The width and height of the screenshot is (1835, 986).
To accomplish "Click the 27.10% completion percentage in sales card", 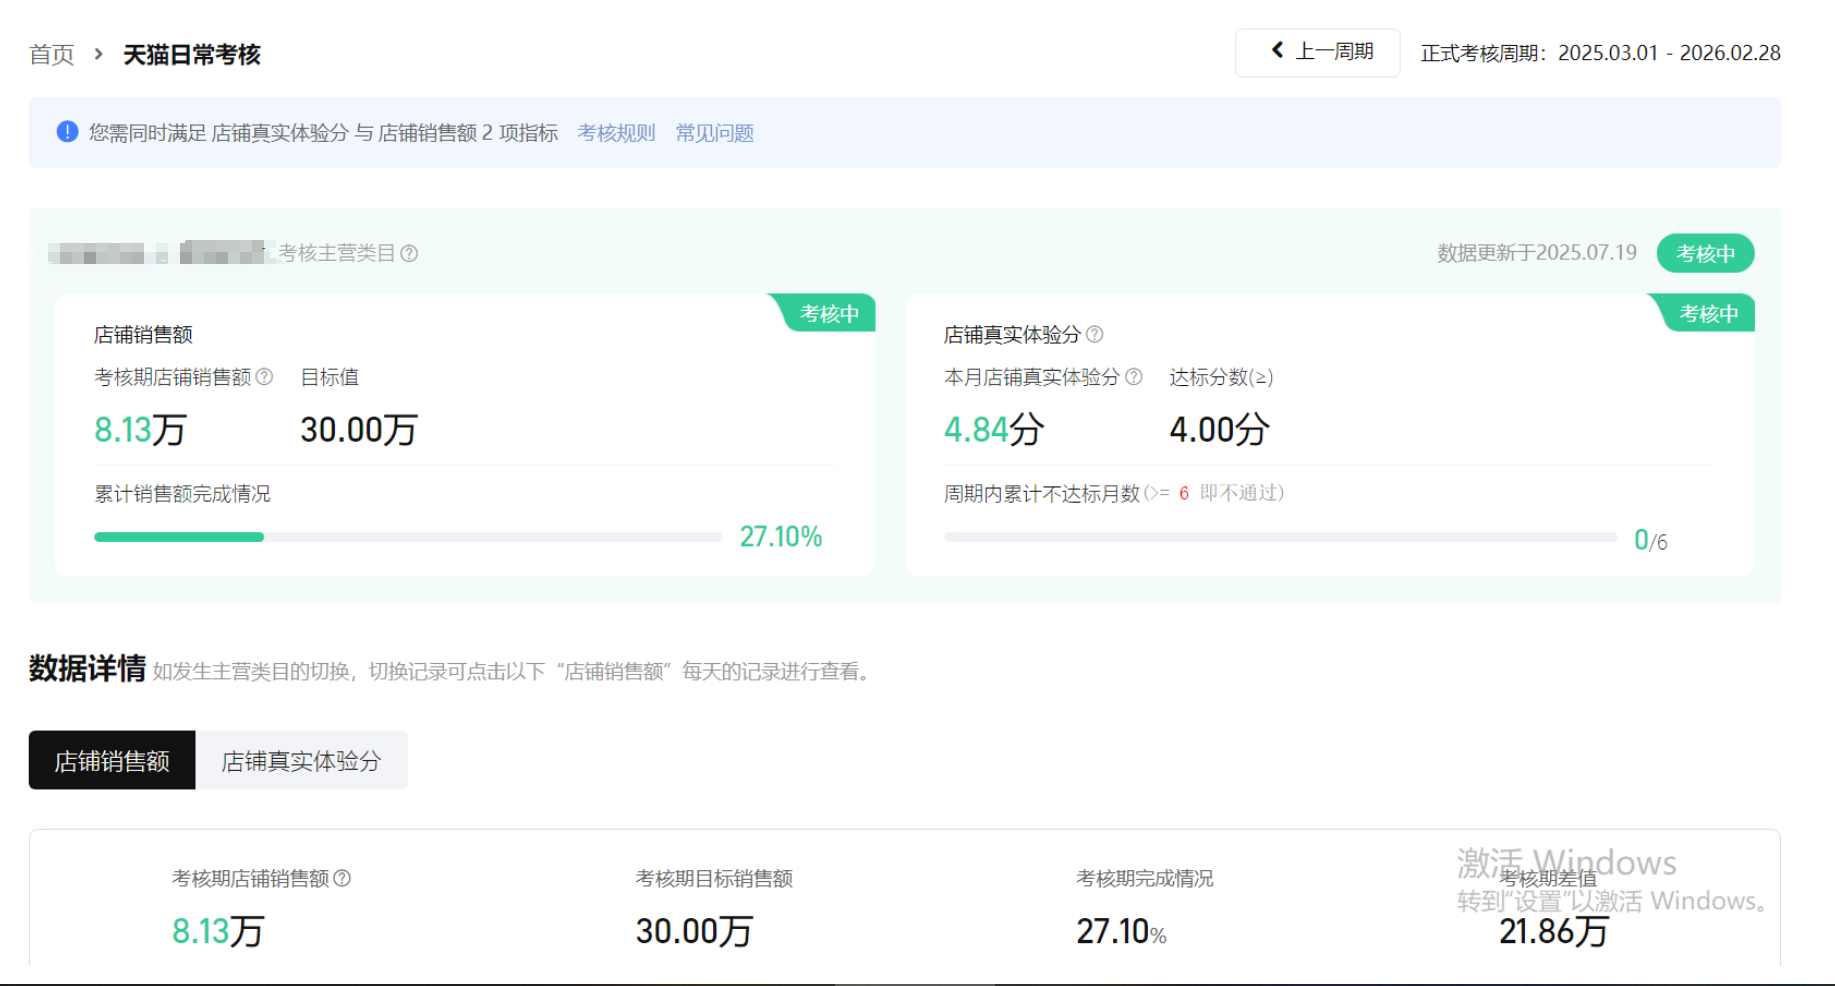I will tap(780, 537).
